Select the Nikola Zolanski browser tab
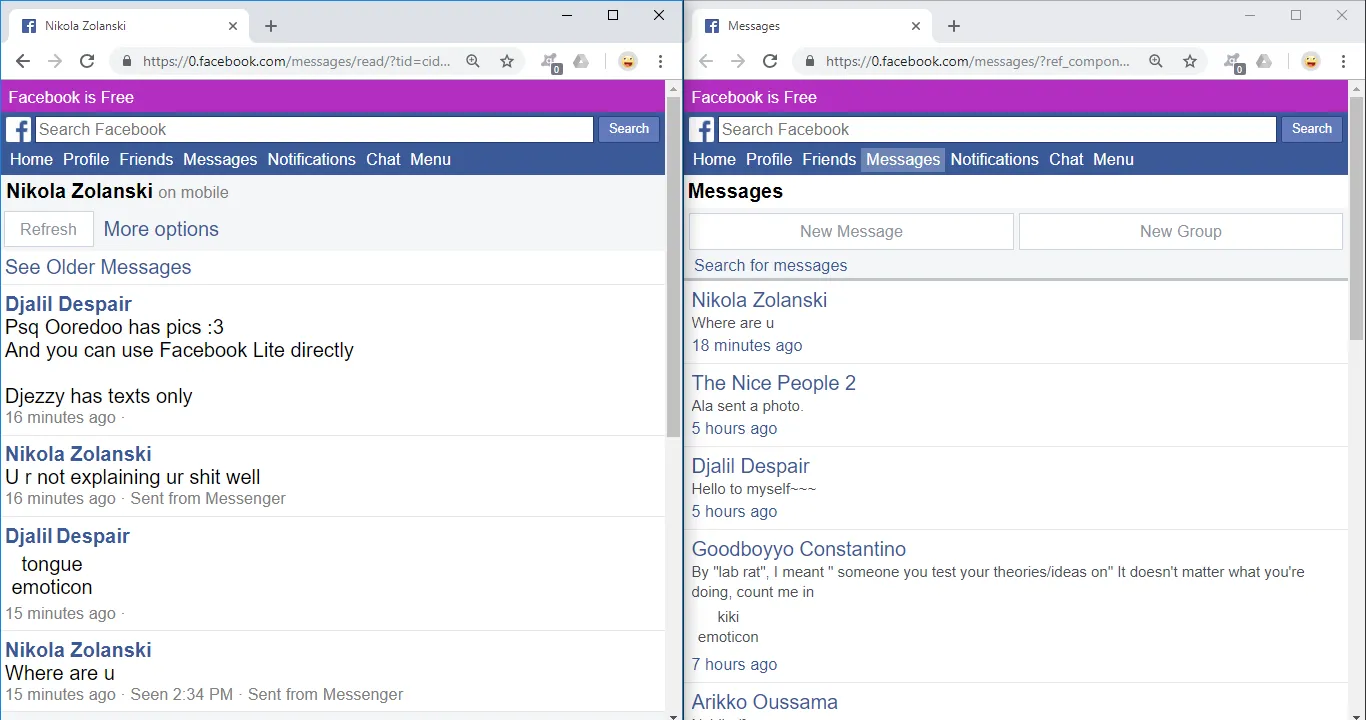The height and width of the screenshot is (720, 1366). click(128, 26)
